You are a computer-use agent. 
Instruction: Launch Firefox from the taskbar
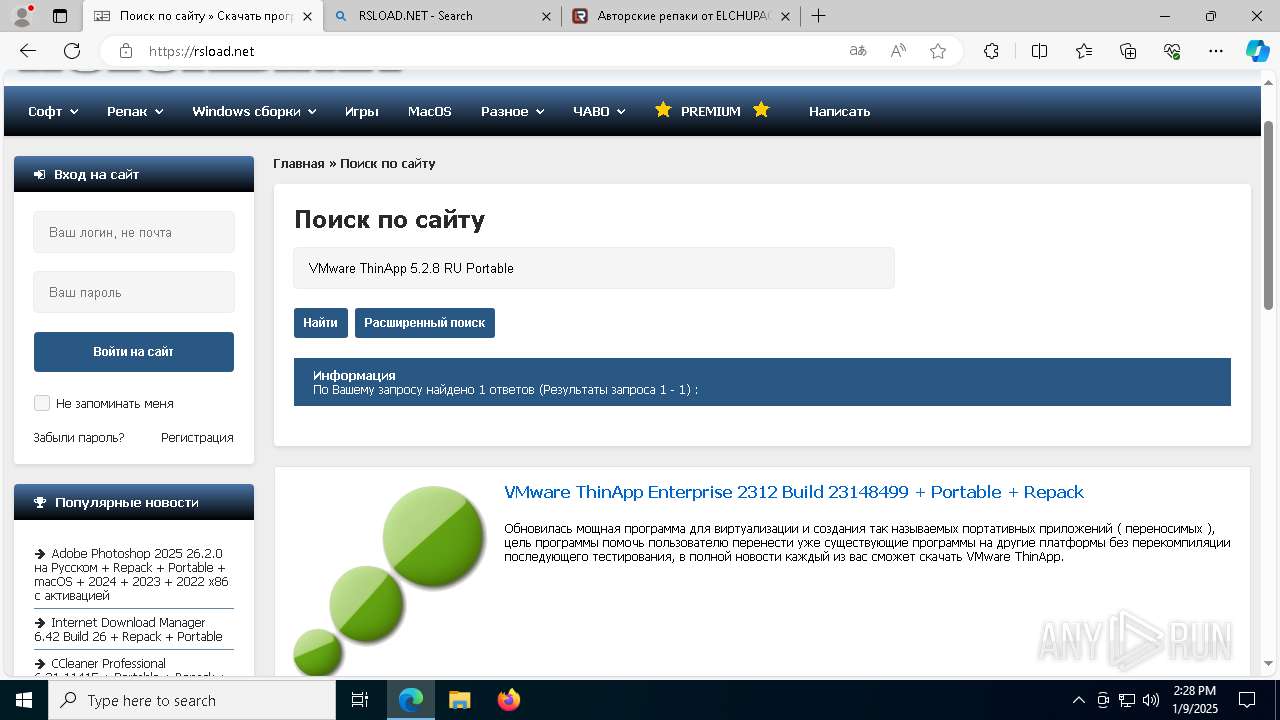(508, 700)
